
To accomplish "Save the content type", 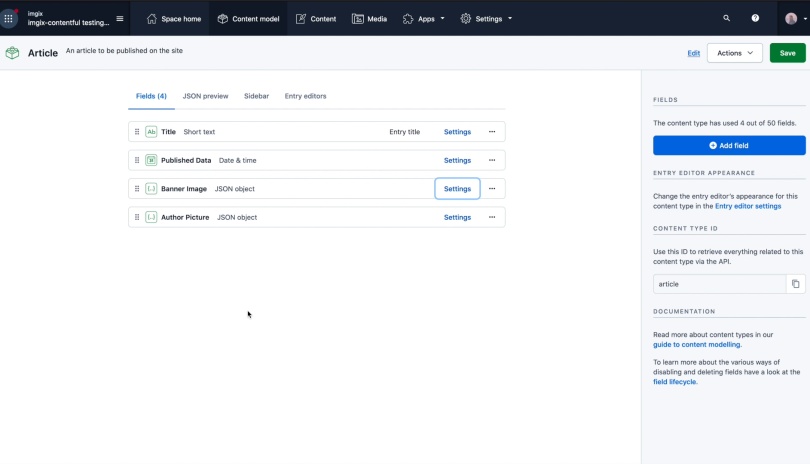I will click(x=787, y=53).
